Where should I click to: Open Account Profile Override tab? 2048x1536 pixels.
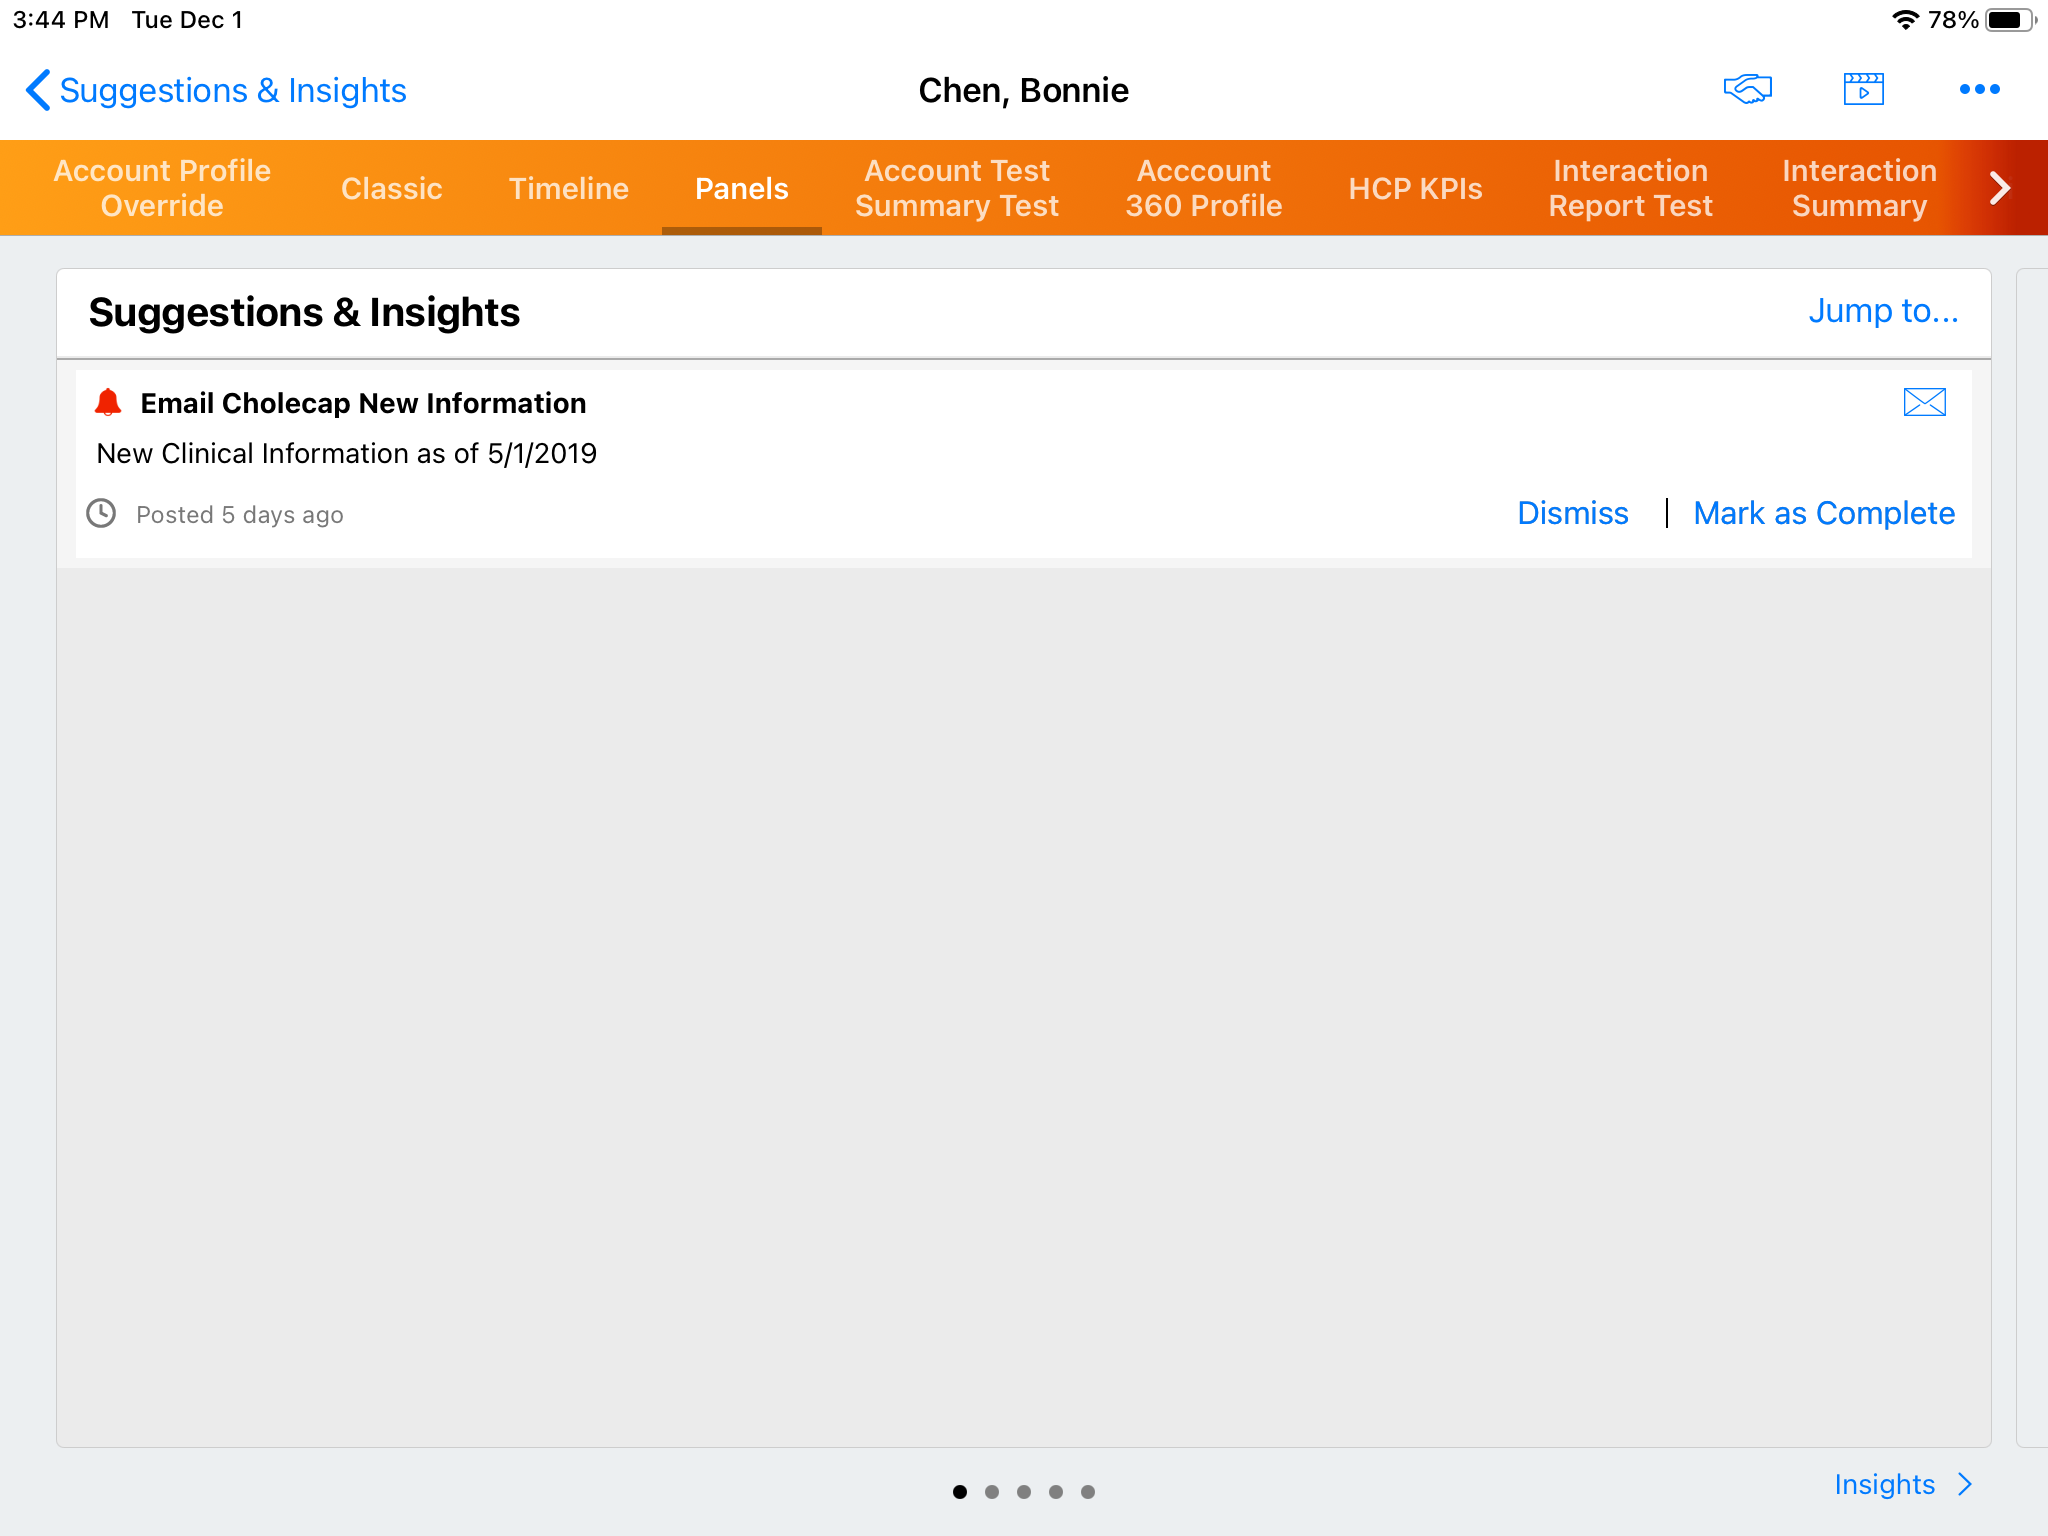pos(162,188)
